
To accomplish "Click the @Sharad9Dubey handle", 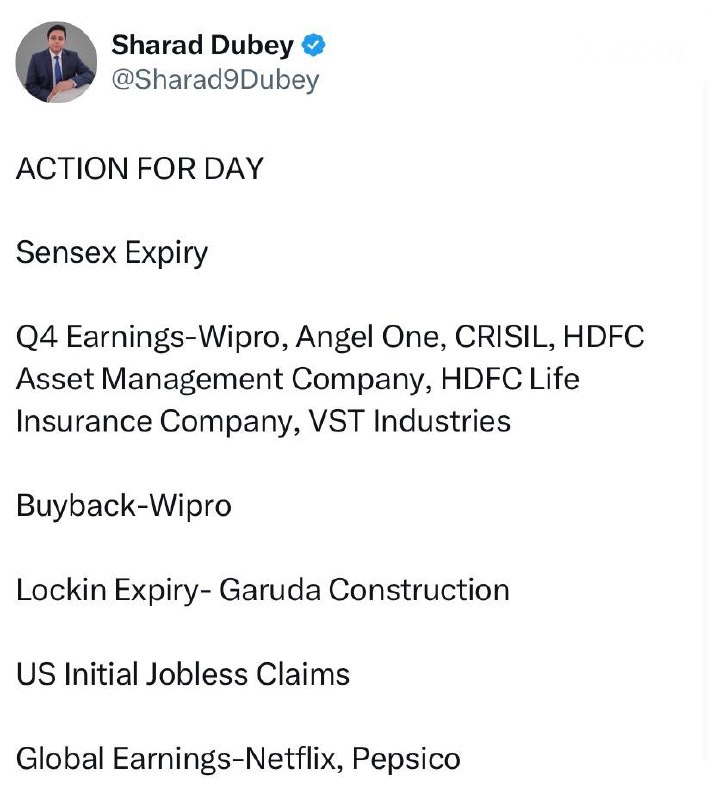I will click(x=214, y=79).
